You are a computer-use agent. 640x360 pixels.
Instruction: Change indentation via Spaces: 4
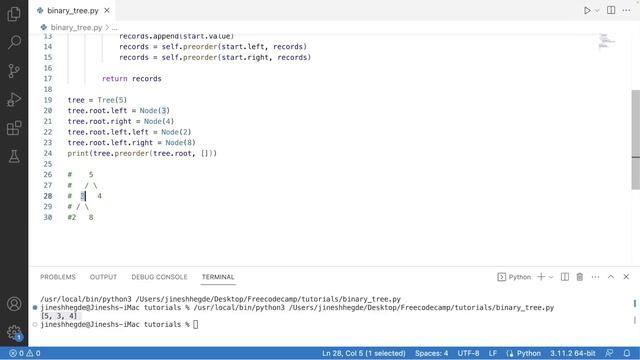tap(431, 353)
